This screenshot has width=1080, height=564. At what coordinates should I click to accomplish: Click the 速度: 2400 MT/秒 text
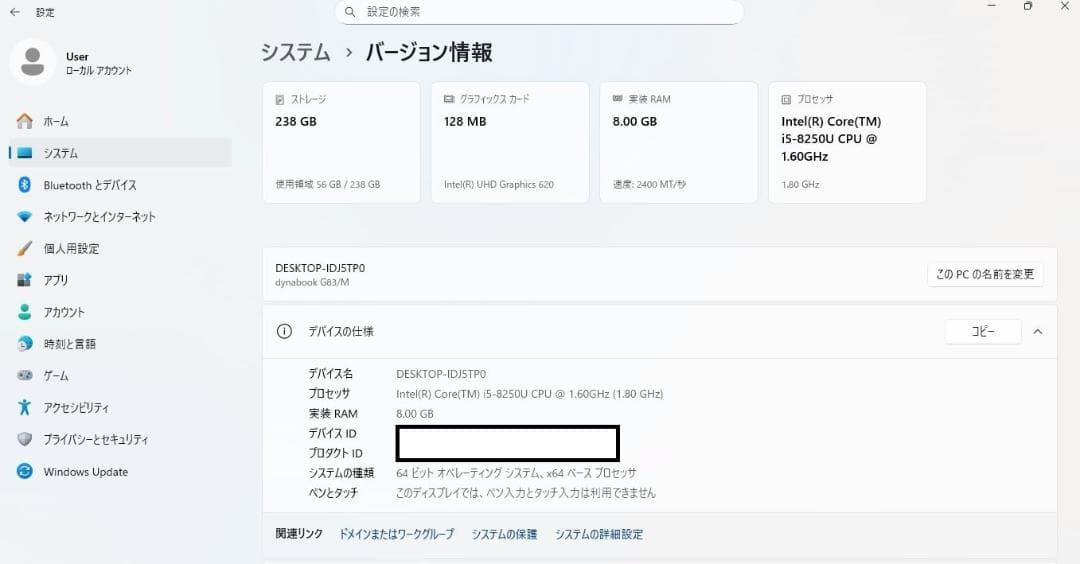point(650,185)
